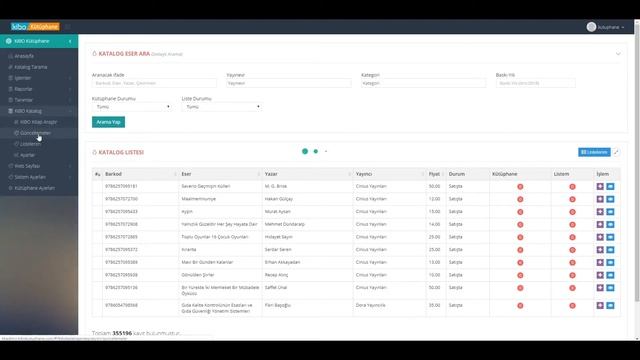
Task: Expand the İşlemler sidebar menu
Action: point(39,78)
